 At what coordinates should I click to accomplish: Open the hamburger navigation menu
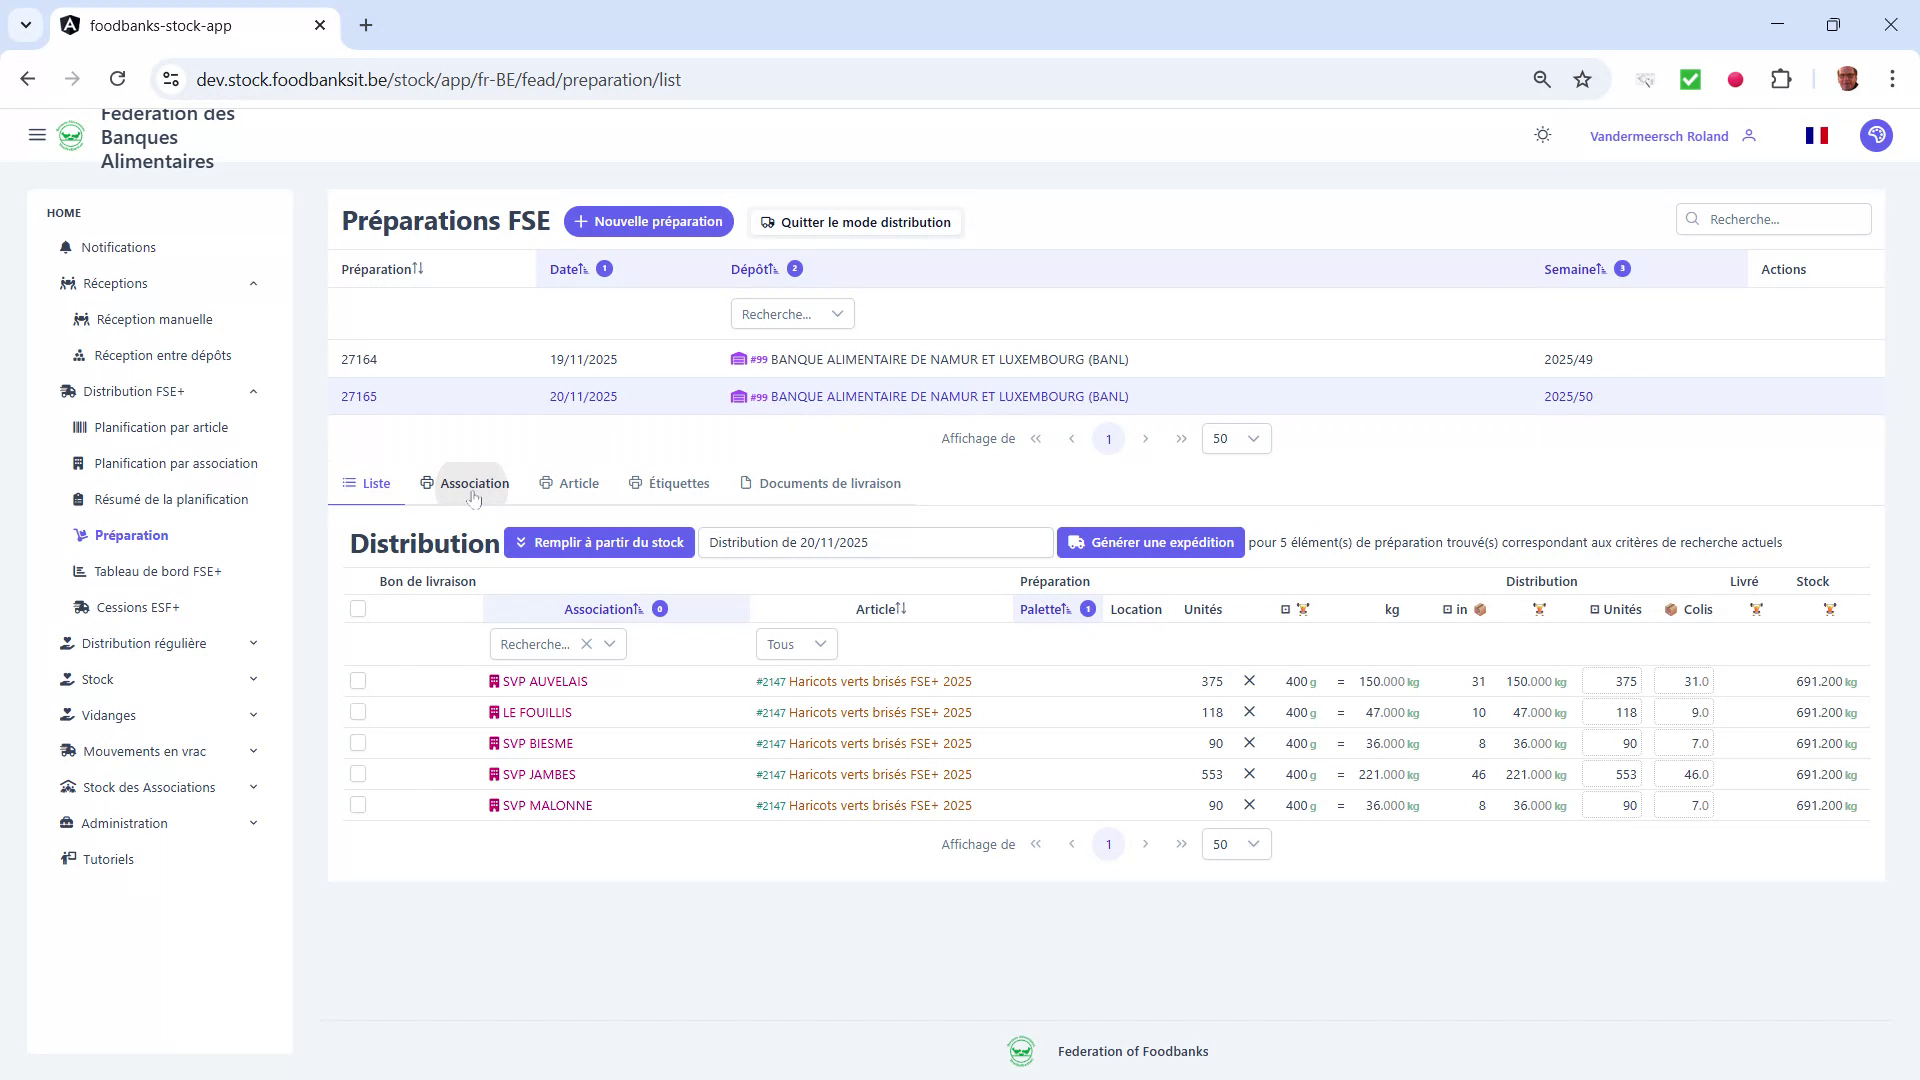tap(37, 135)
